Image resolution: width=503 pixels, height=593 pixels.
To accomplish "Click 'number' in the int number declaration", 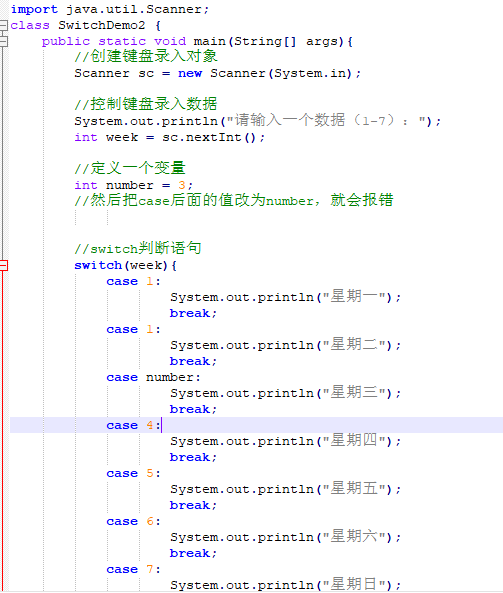I will click(x=130, y=185).
